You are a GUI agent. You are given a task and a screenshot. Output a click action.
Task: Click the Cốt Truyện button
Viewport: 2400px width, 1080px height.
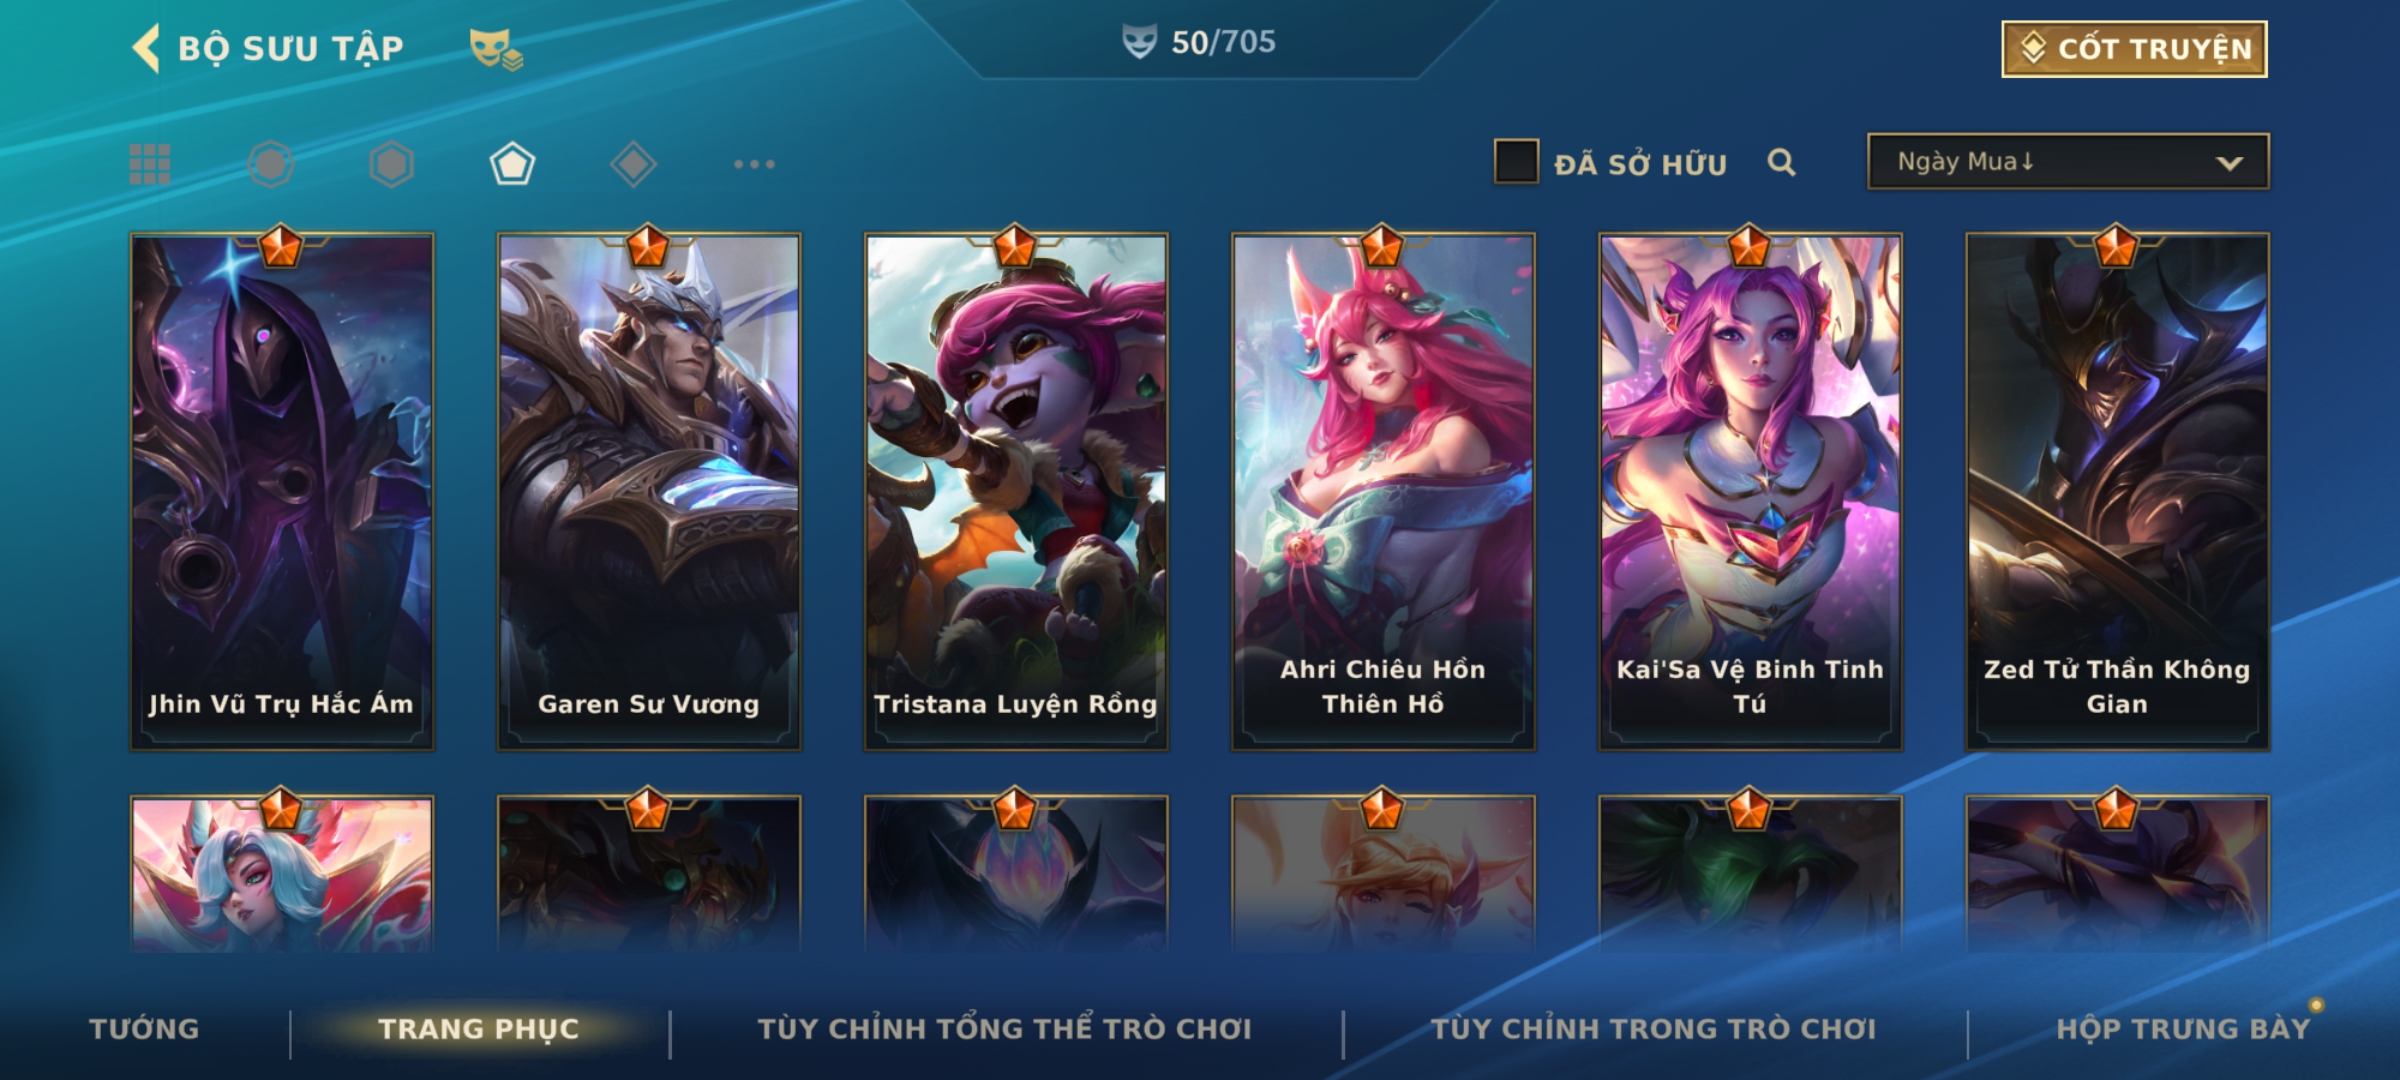pyautogui.click(x=2134, y=49)
